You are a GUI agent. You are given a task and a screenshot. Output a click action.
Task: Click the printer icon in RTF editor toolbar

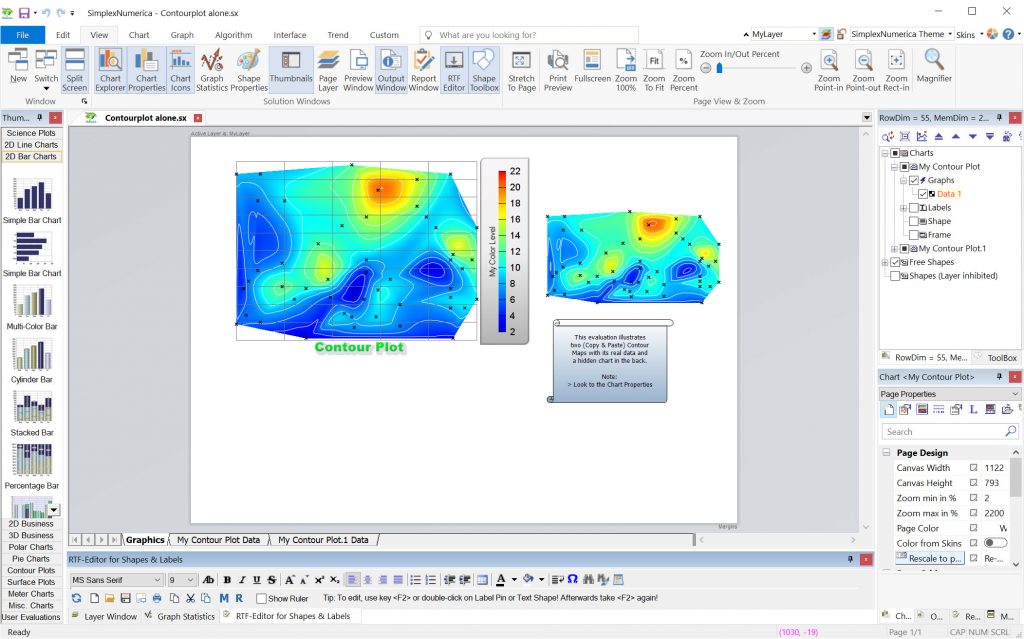pos(157,598)
